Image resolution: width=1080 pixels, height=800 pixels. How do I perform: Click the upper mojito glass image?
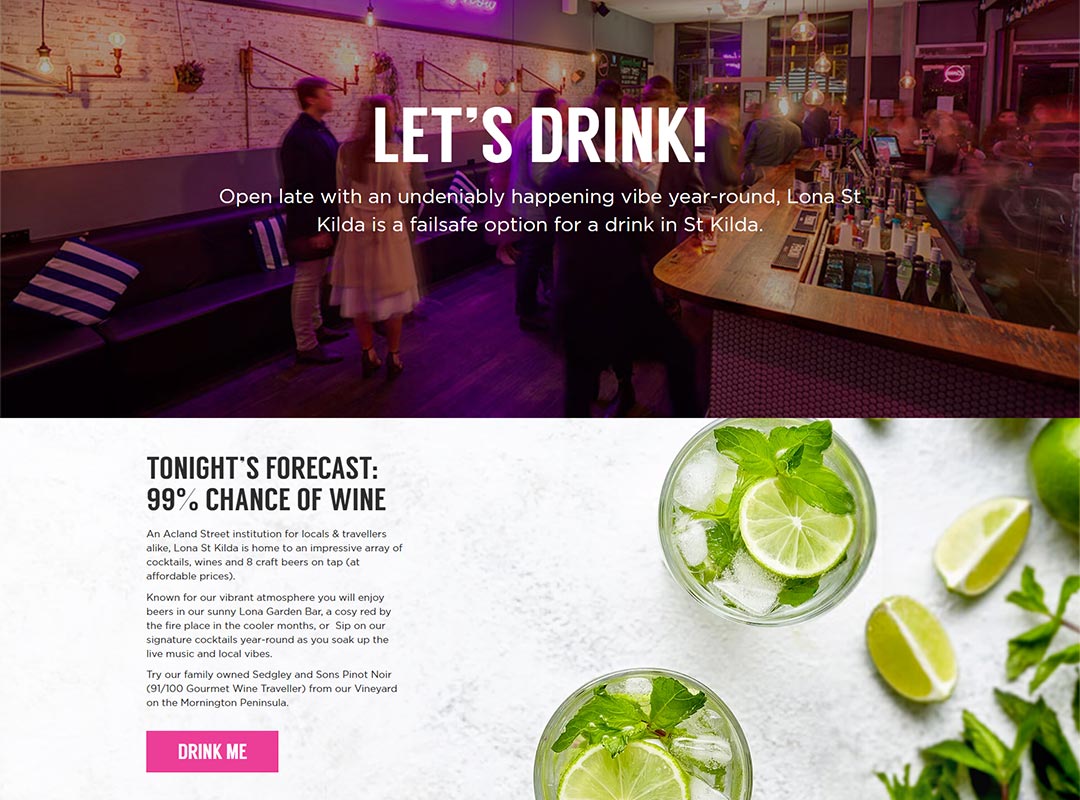767,522
